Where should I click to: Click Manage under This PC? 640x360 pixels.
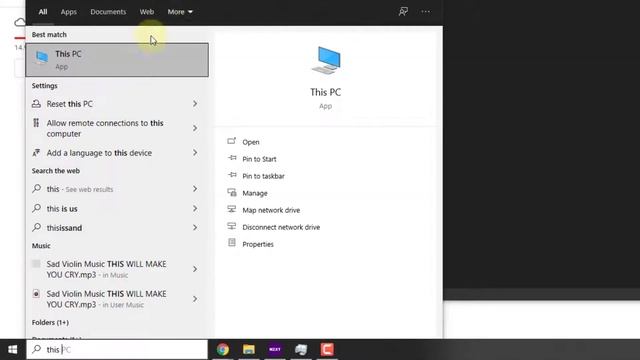click(x=255, y=193)
